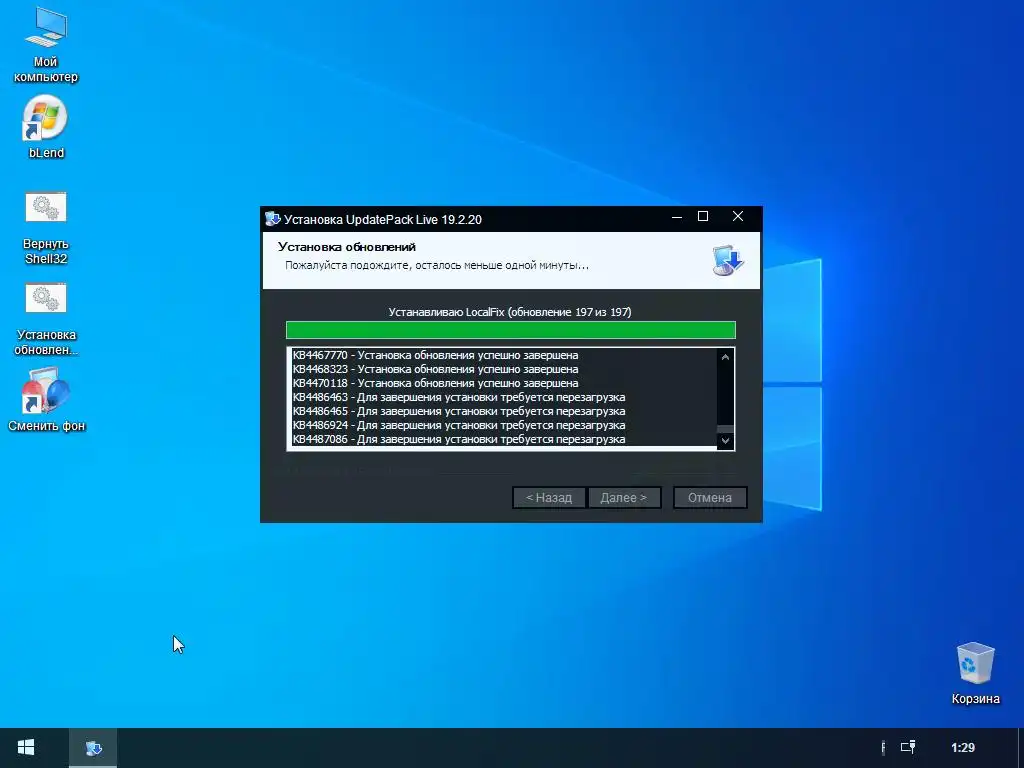Screen dimensions: 1024x768
Task: Minimize the UpdatePack Live installer window
Action: click(x=677, y=217)
